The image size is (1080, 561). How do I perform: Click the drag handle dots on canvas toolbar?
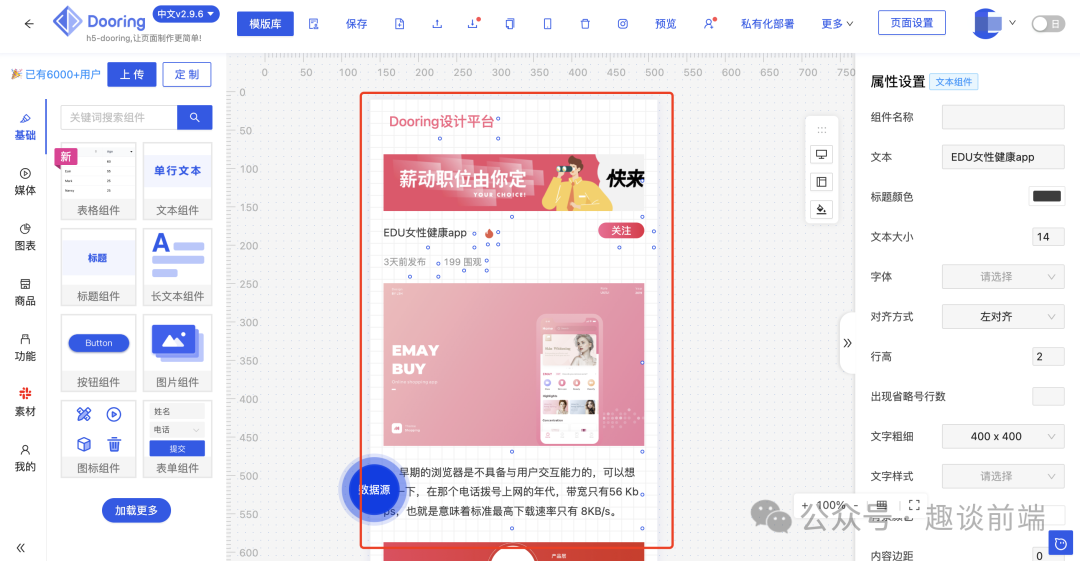[x=821, y=130]
